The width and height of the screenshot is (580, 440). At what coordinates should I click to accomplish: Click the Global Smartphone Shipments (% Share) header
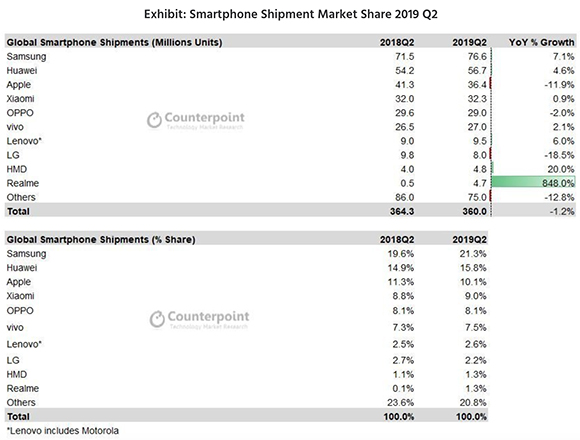(x=101, y=240)
